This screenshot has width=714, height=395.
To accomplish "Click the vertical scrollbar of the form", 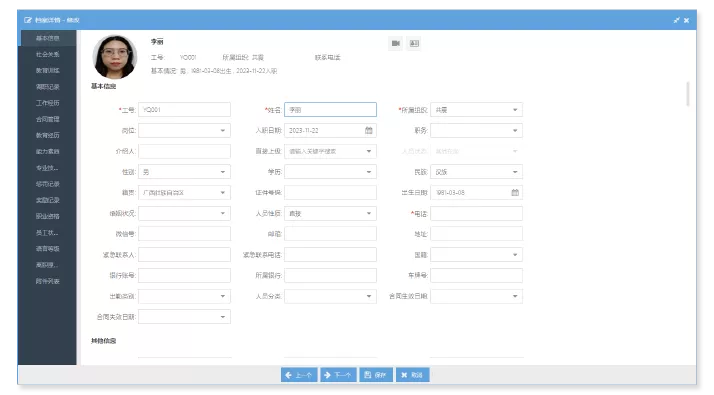I will [688, 94].
